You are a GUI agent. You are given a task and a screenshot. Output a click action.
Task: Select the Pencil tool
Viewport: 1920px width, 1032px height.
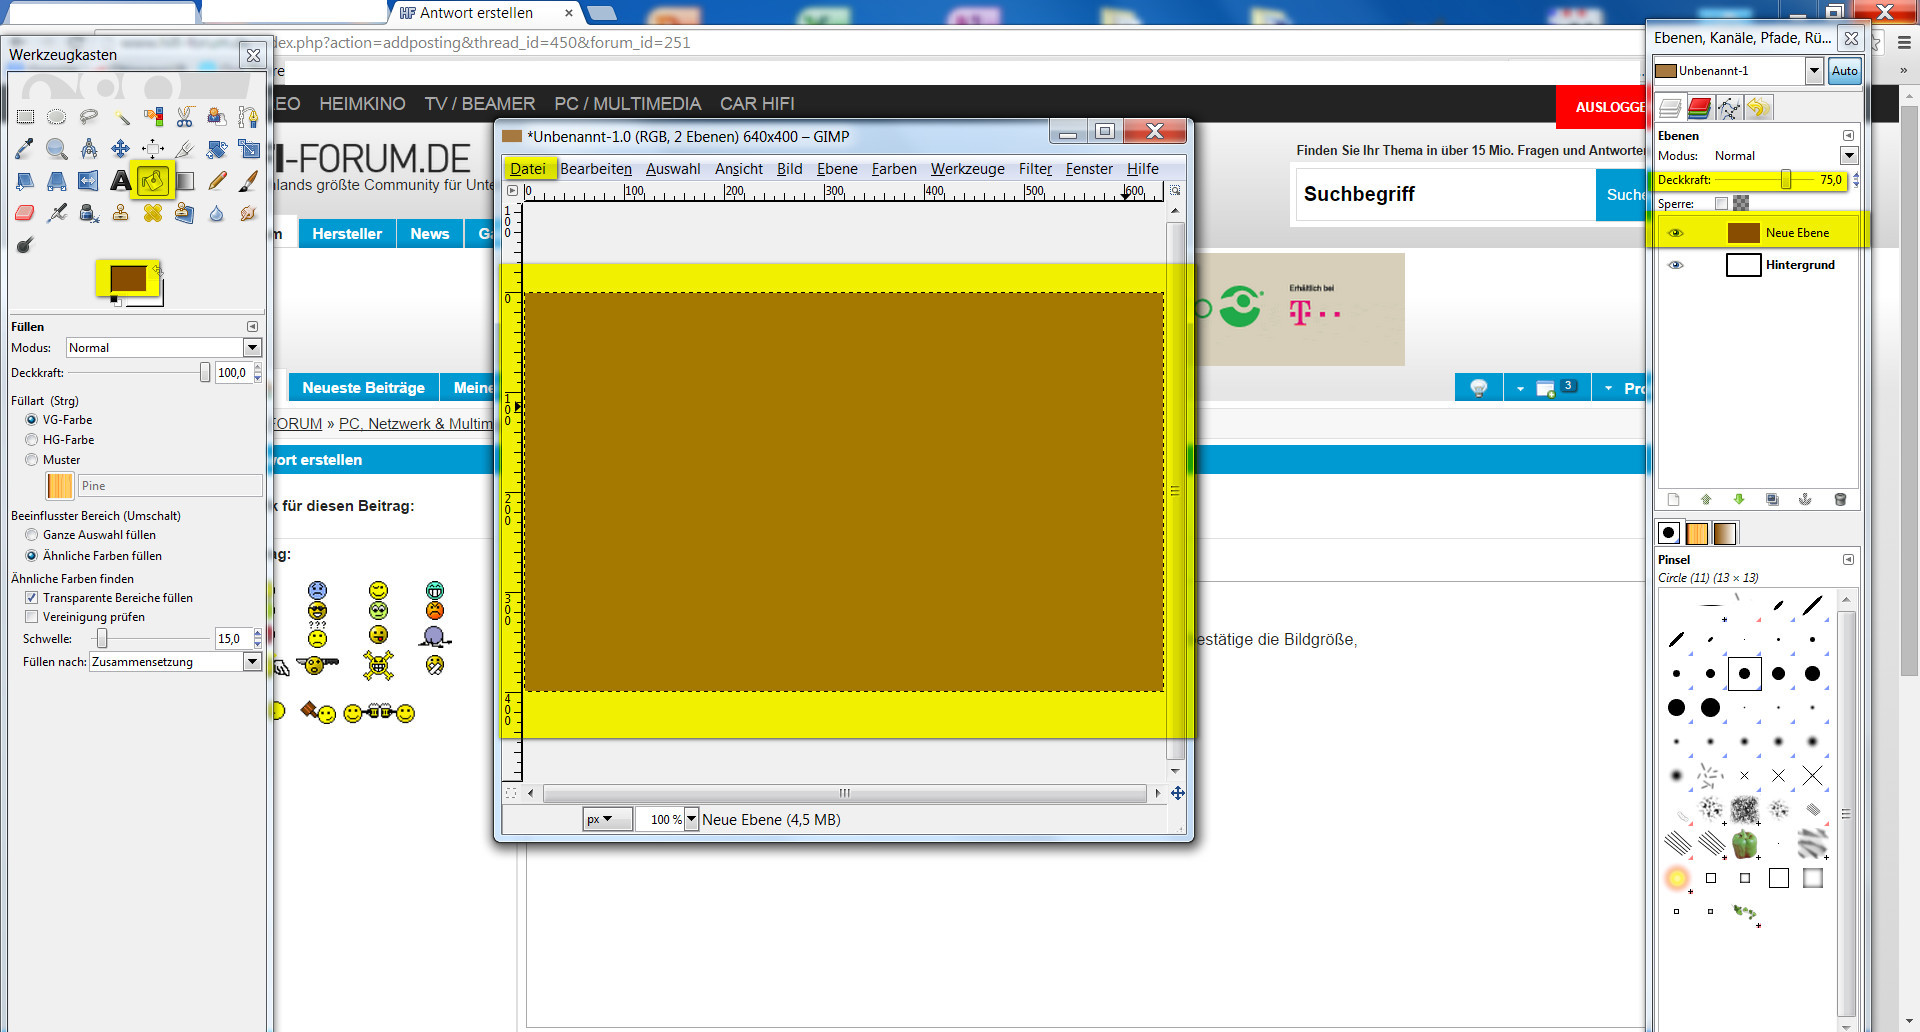(x=217, y=181)
